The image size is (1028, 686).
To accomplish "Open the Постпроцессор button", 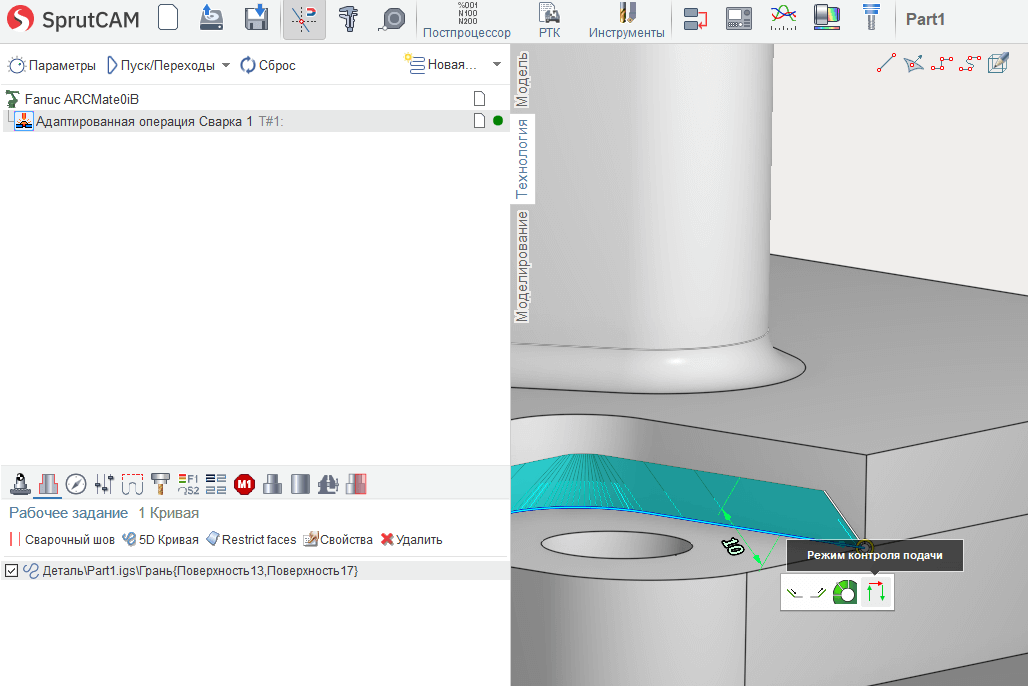I will (467, 20).
